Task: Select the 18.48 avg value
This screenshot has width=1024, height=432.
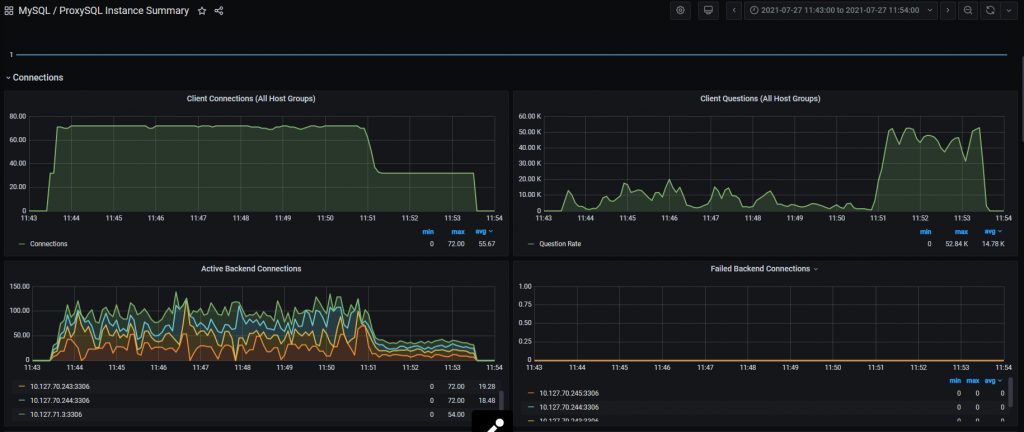Action: pyautogui.click(x=487, y=400)
